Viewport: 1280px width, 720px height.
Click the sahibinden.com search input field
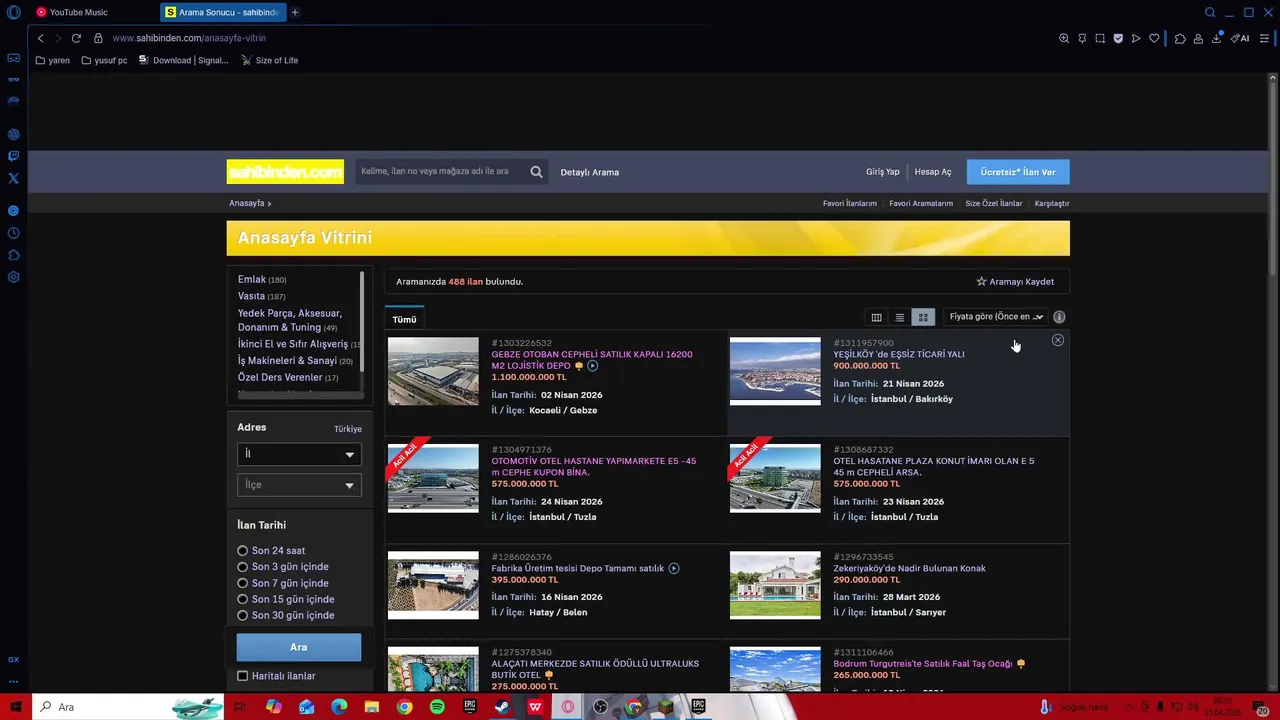(440, 172)
